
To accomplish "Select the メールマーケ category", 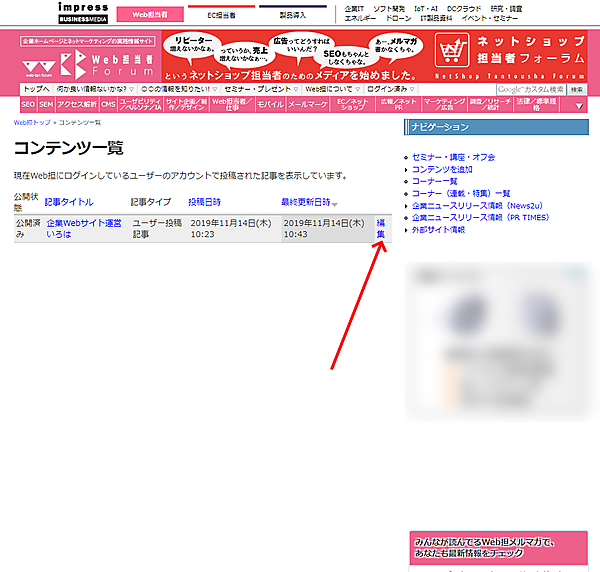I will (x=308, y=104).
